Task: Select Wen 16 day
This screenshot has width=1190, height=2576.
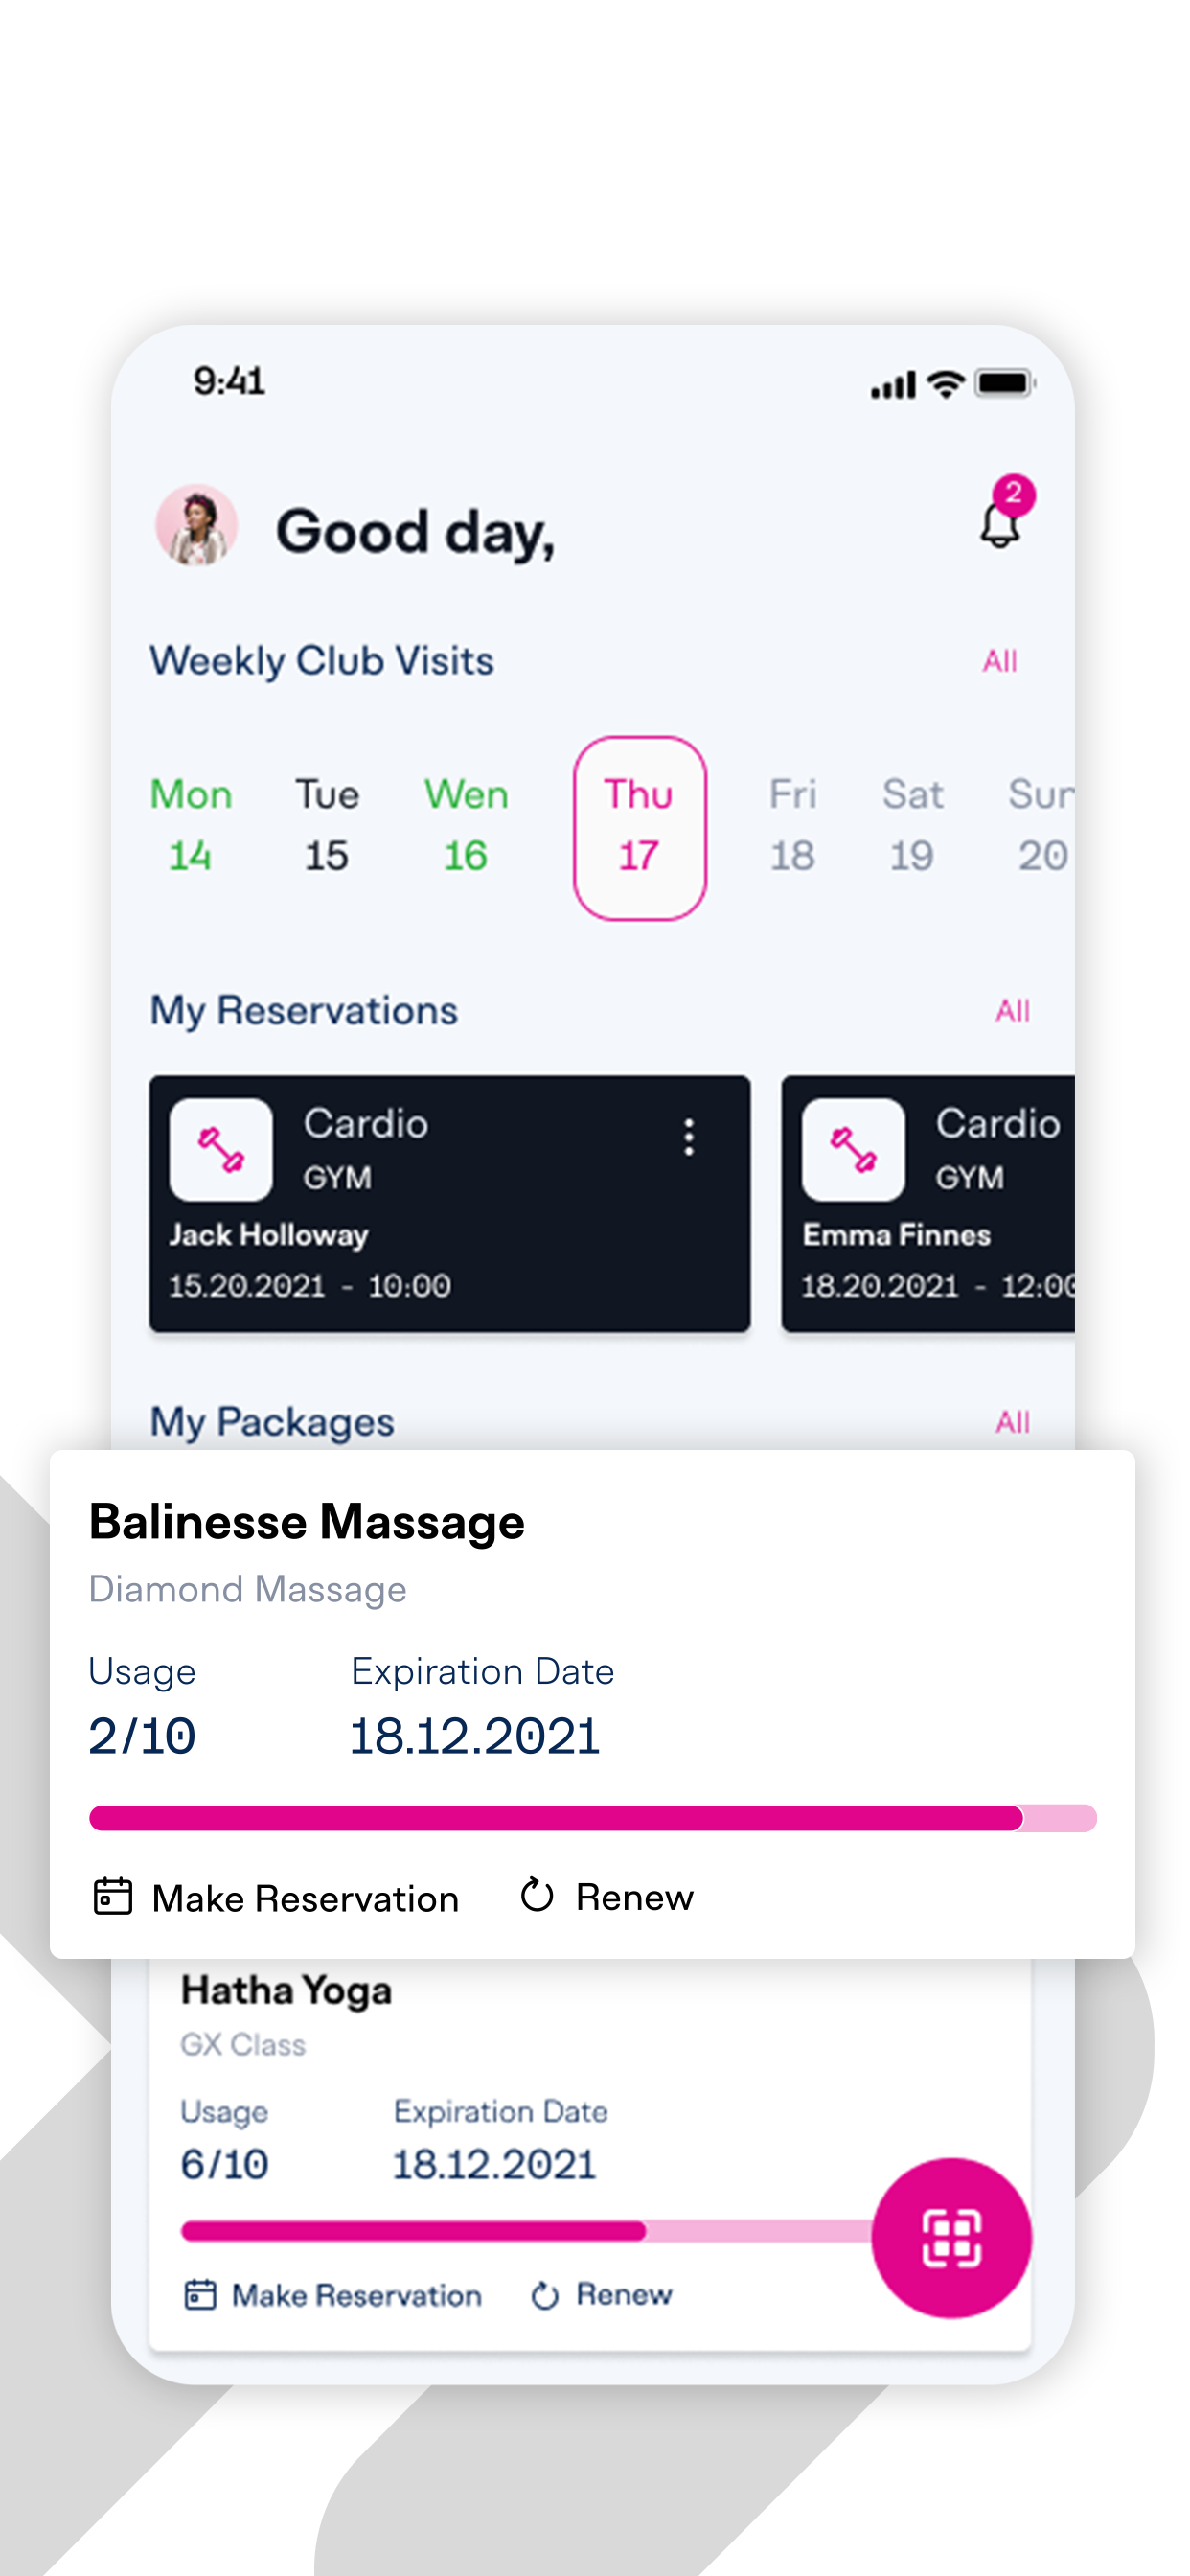Action: pyautogui.click(x=466, y=825)
